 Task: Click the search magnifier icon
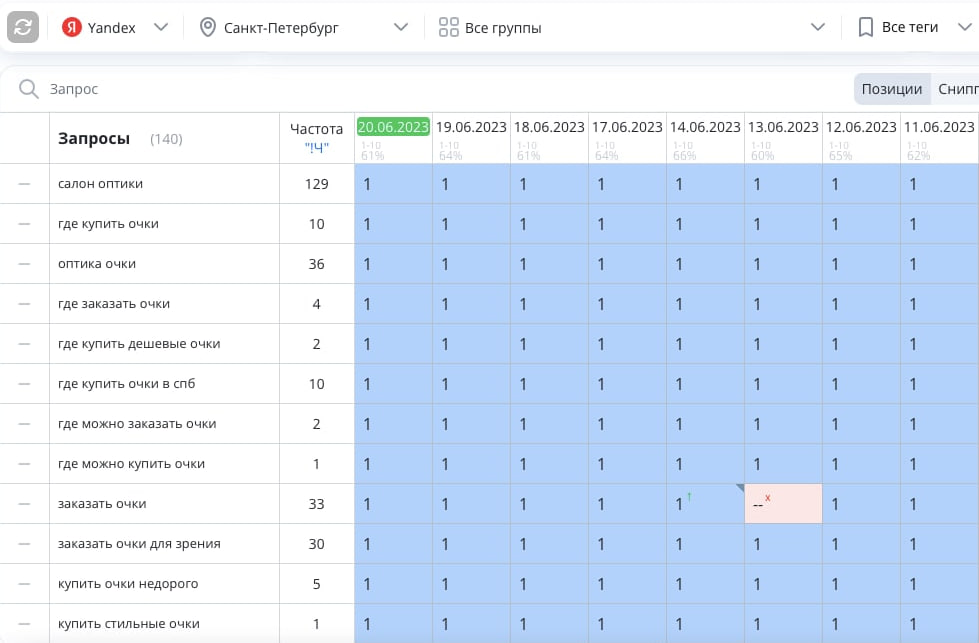29,89
